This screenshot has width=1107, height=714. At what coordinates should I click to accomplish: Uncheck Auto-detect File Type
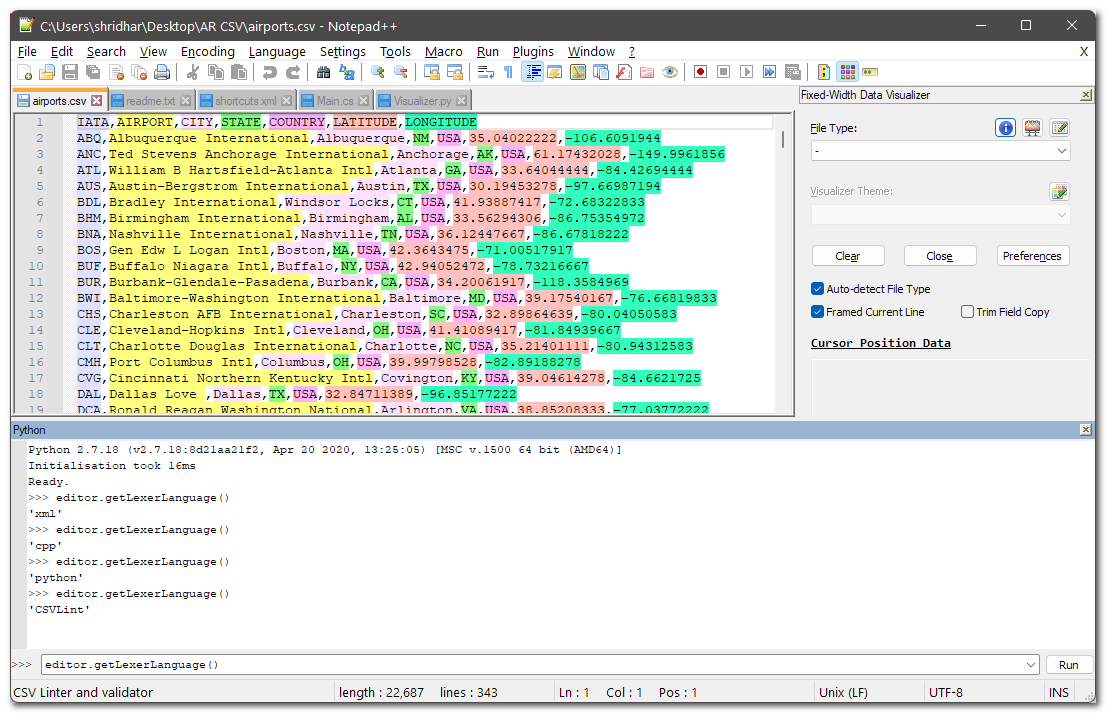(818, 289)
